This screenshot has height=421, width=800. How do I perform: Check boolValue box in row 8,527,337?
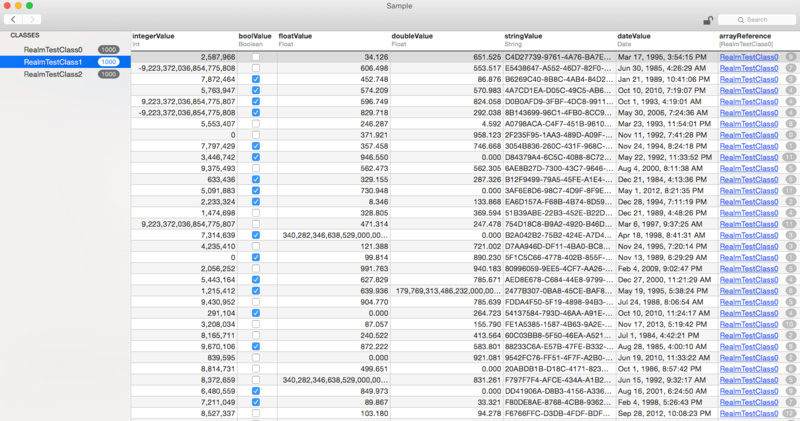256,413
